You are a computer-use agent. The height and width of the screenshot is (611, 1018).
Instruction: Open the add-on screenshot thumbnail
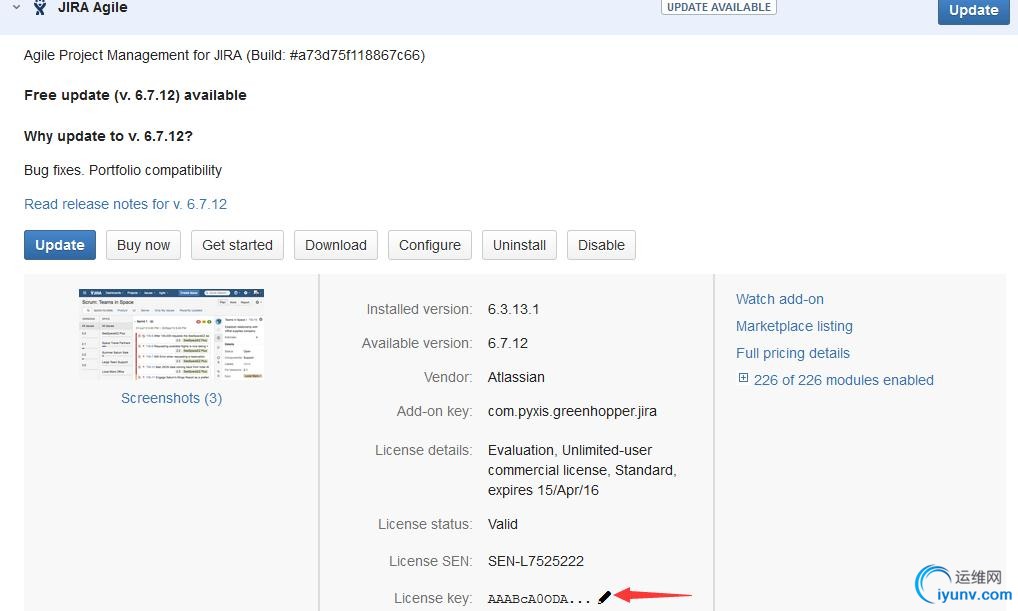(x=171, y=334)
